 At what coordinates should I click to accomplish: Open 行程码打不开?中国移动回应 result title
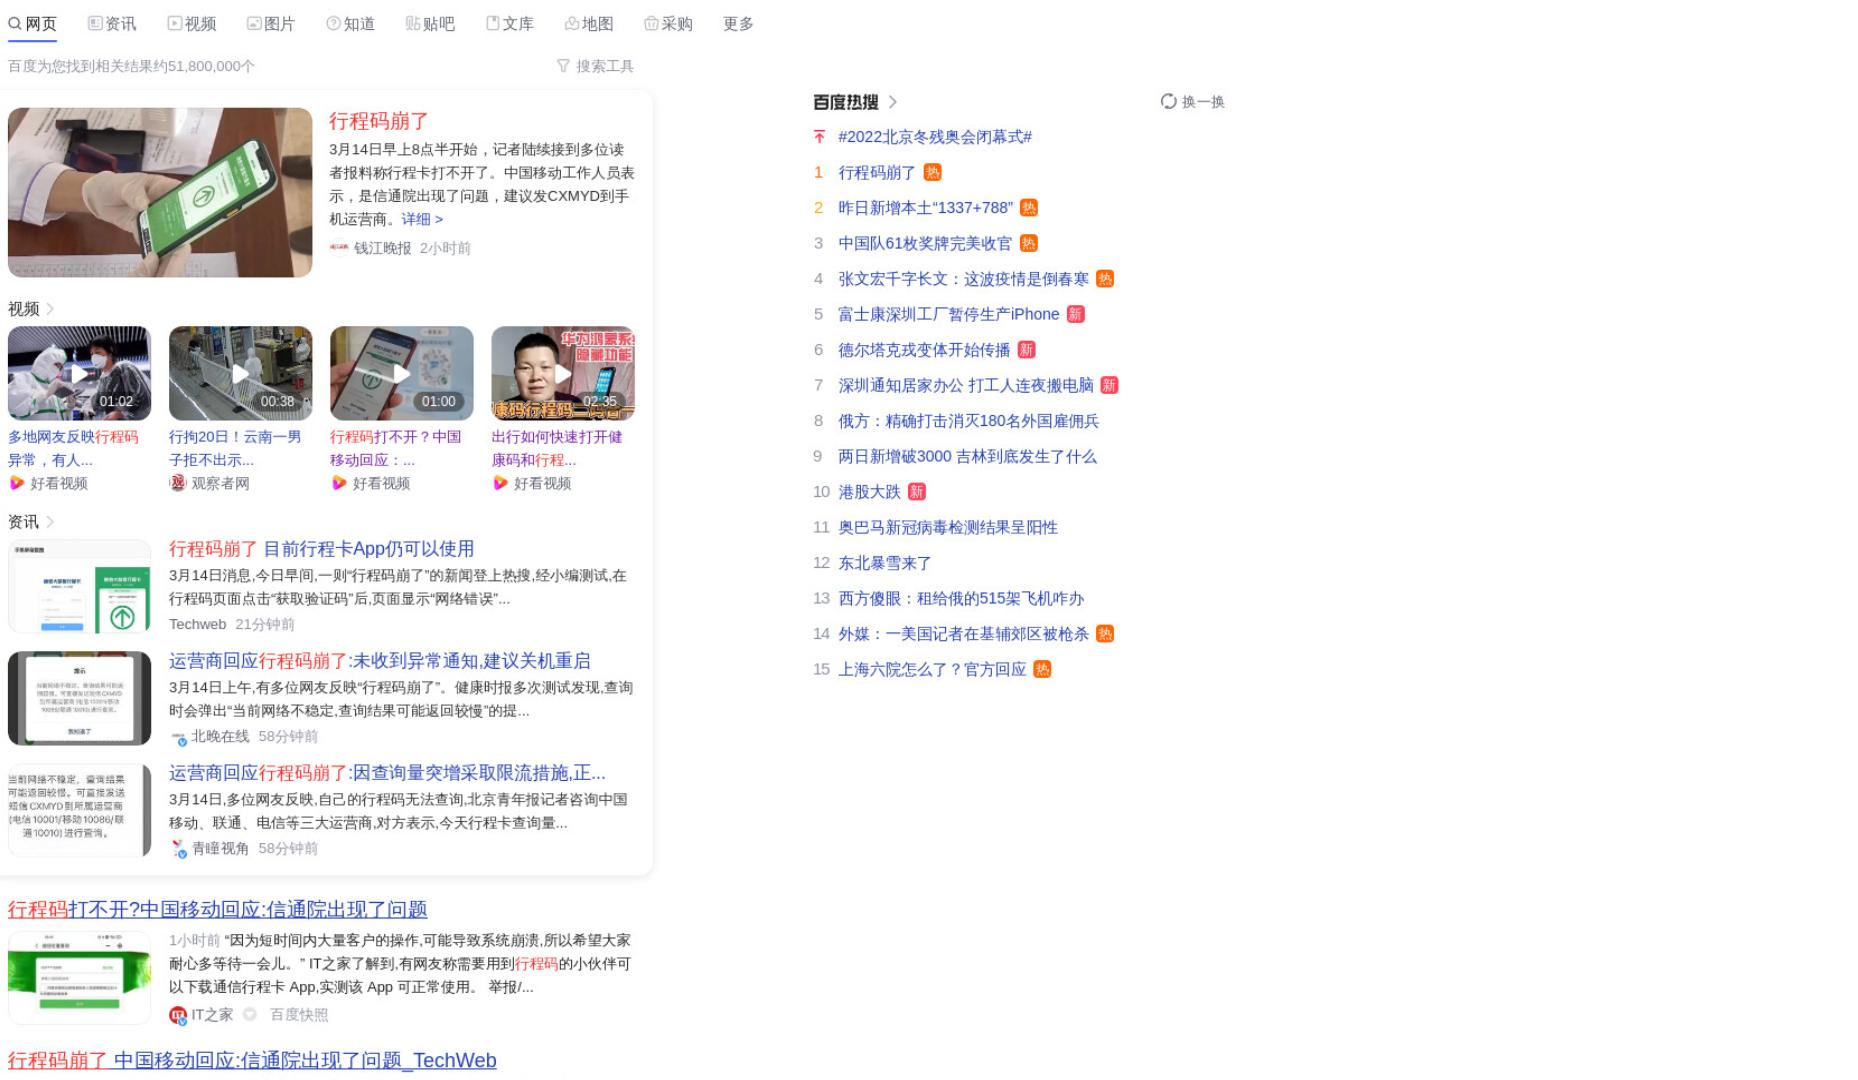coord(218,909)
